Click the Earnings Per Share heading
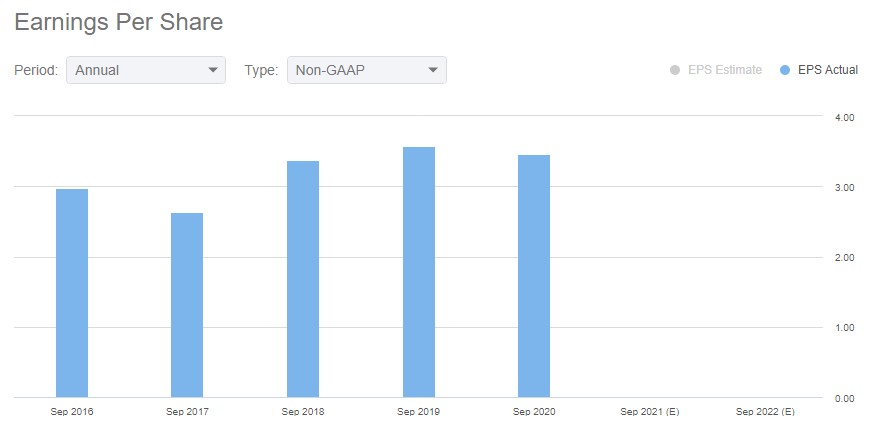The height and width of the screenshot is (430, 872). point(118,22)
